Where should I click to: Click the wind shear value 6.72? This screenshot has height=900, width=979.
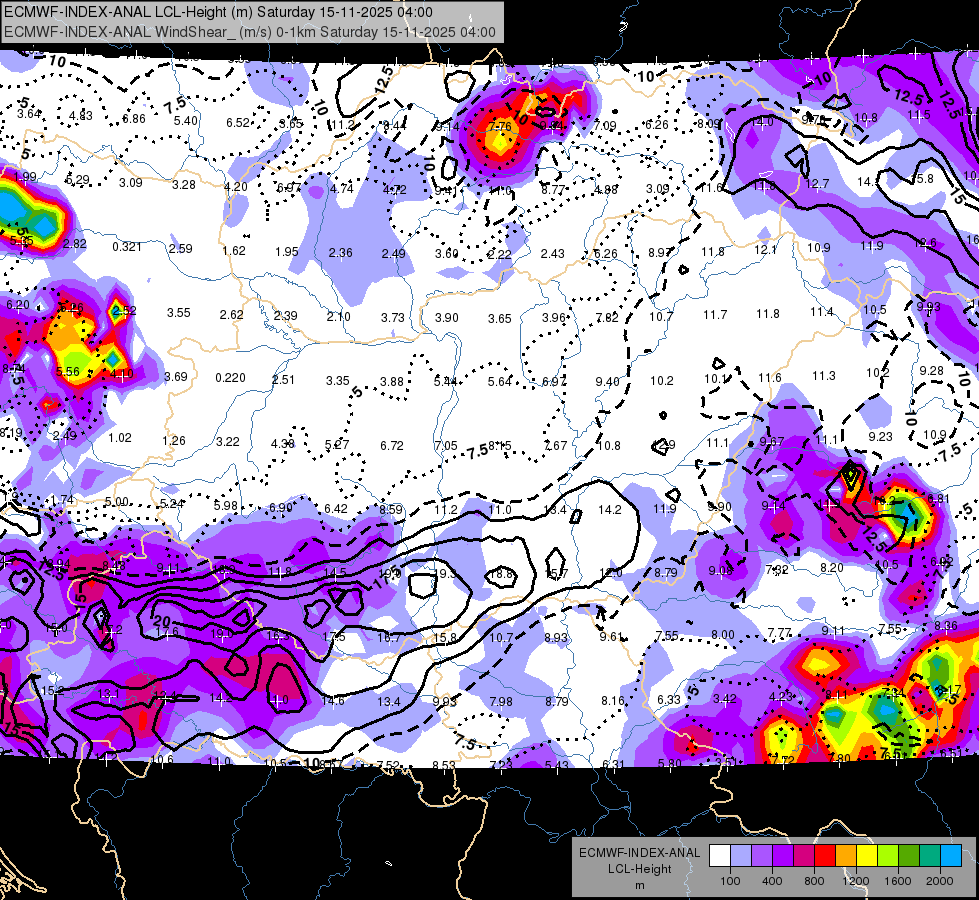coord(391,445)
